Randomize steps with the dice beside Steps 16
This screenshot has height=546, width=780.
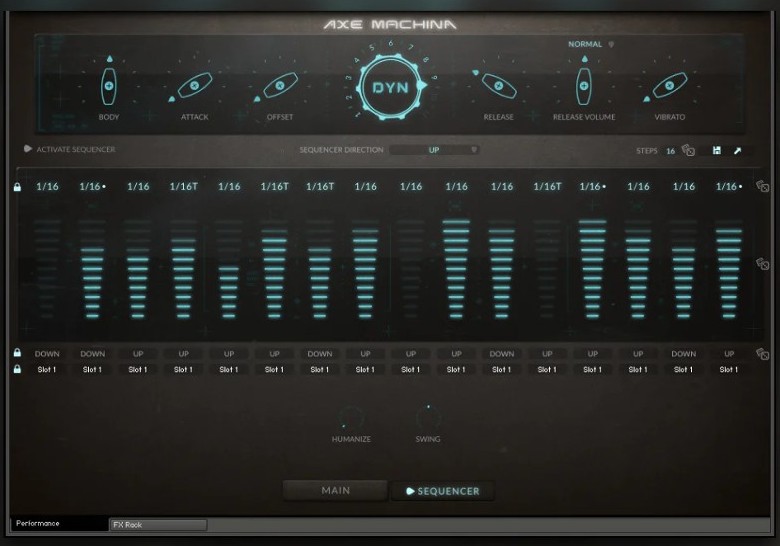point(688,150)
